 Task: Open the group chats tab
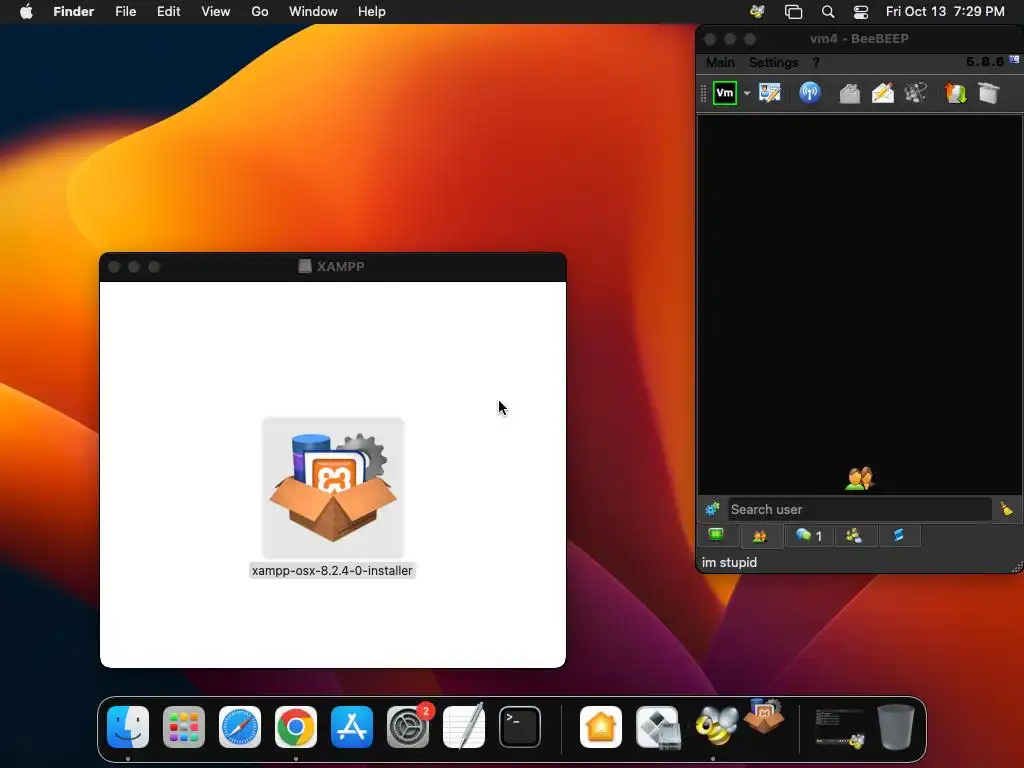coord(854,536)
